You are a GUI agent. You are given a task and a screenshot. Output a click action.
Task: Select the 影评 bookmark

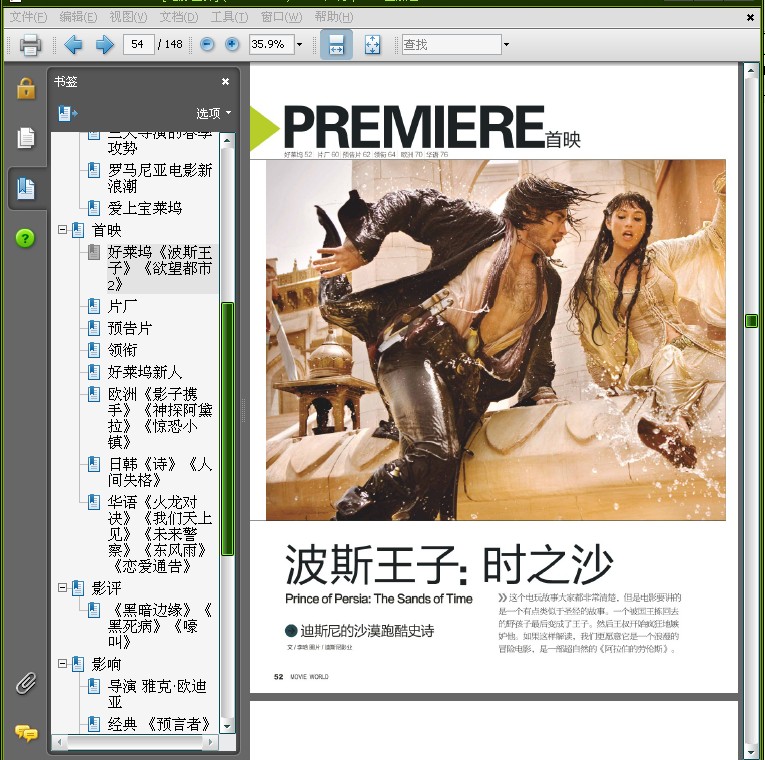point(106,588)
